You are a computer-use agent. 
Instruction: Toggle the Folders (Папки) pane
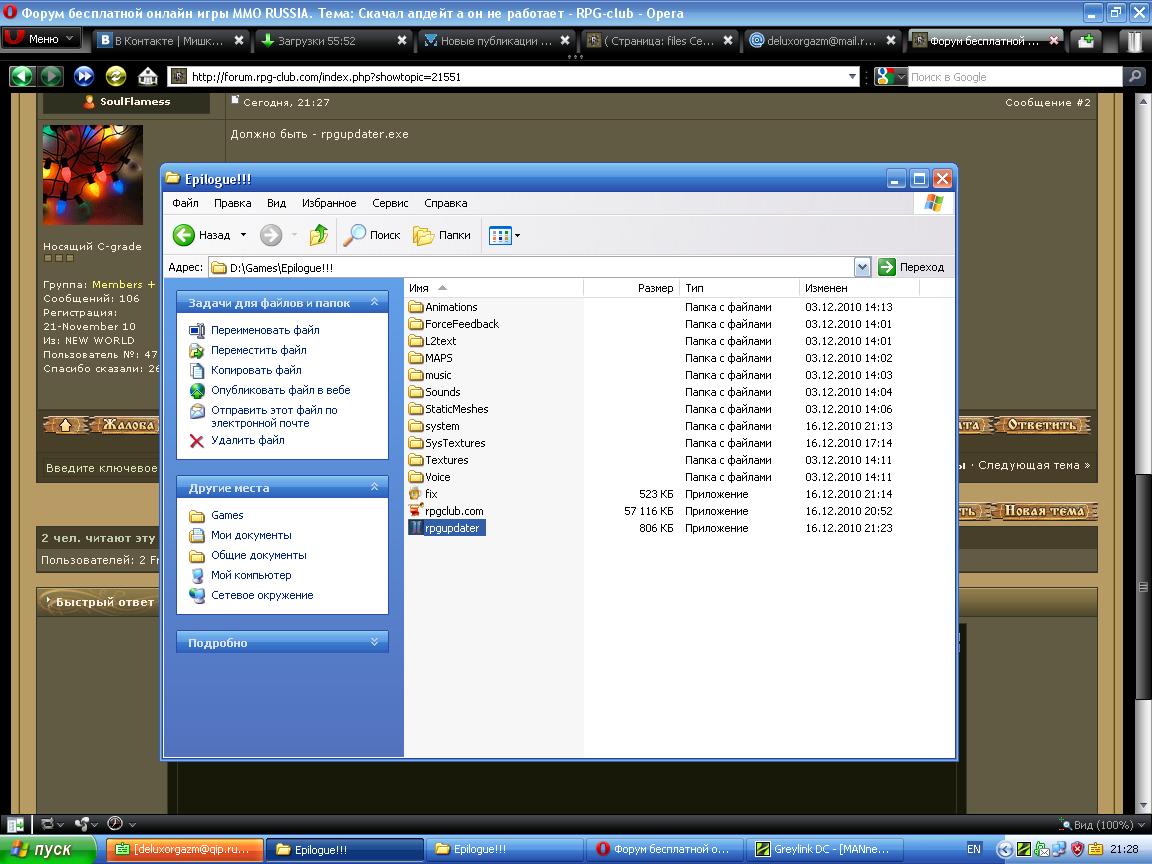coord(441,235)
